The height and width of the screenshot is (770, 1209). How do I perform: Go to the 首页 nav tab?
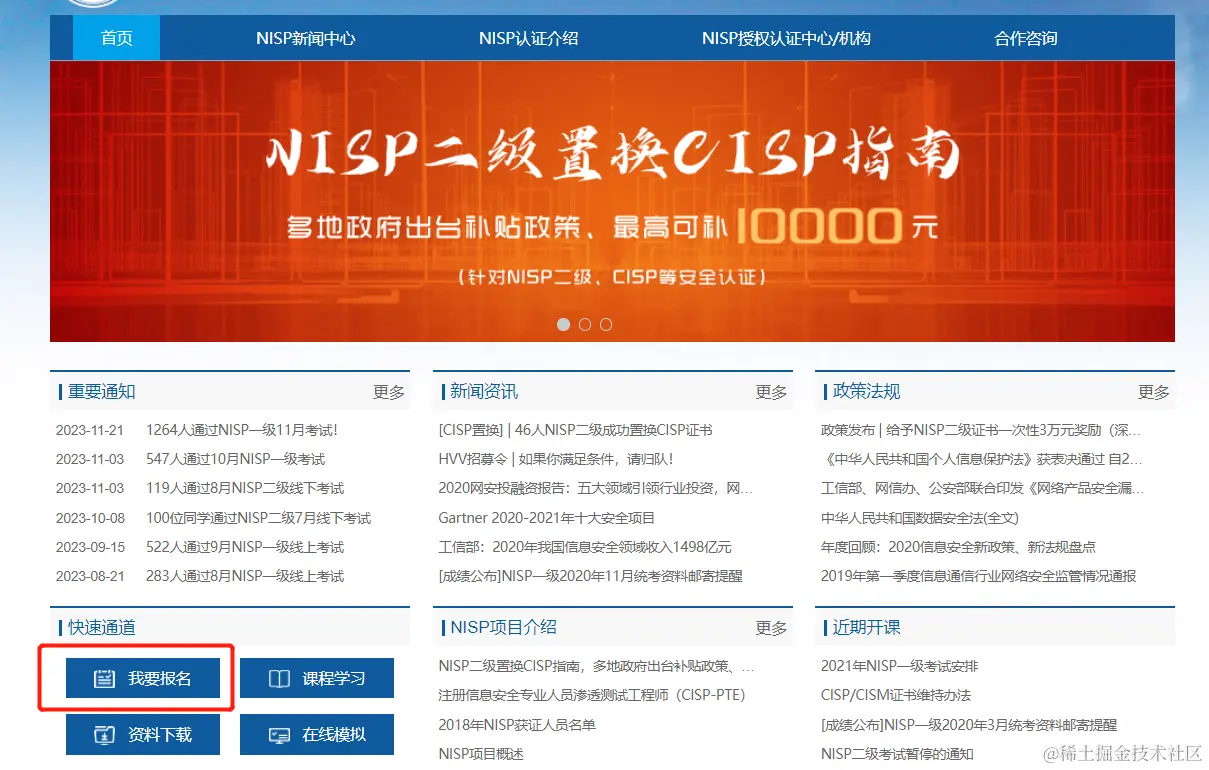pyautogui.click(x=116, y=38)
